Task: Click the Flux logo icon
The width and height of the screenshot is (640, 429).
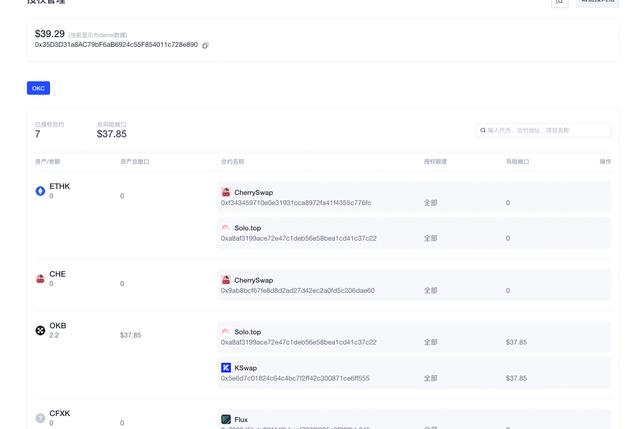Action: pos(226,419)
